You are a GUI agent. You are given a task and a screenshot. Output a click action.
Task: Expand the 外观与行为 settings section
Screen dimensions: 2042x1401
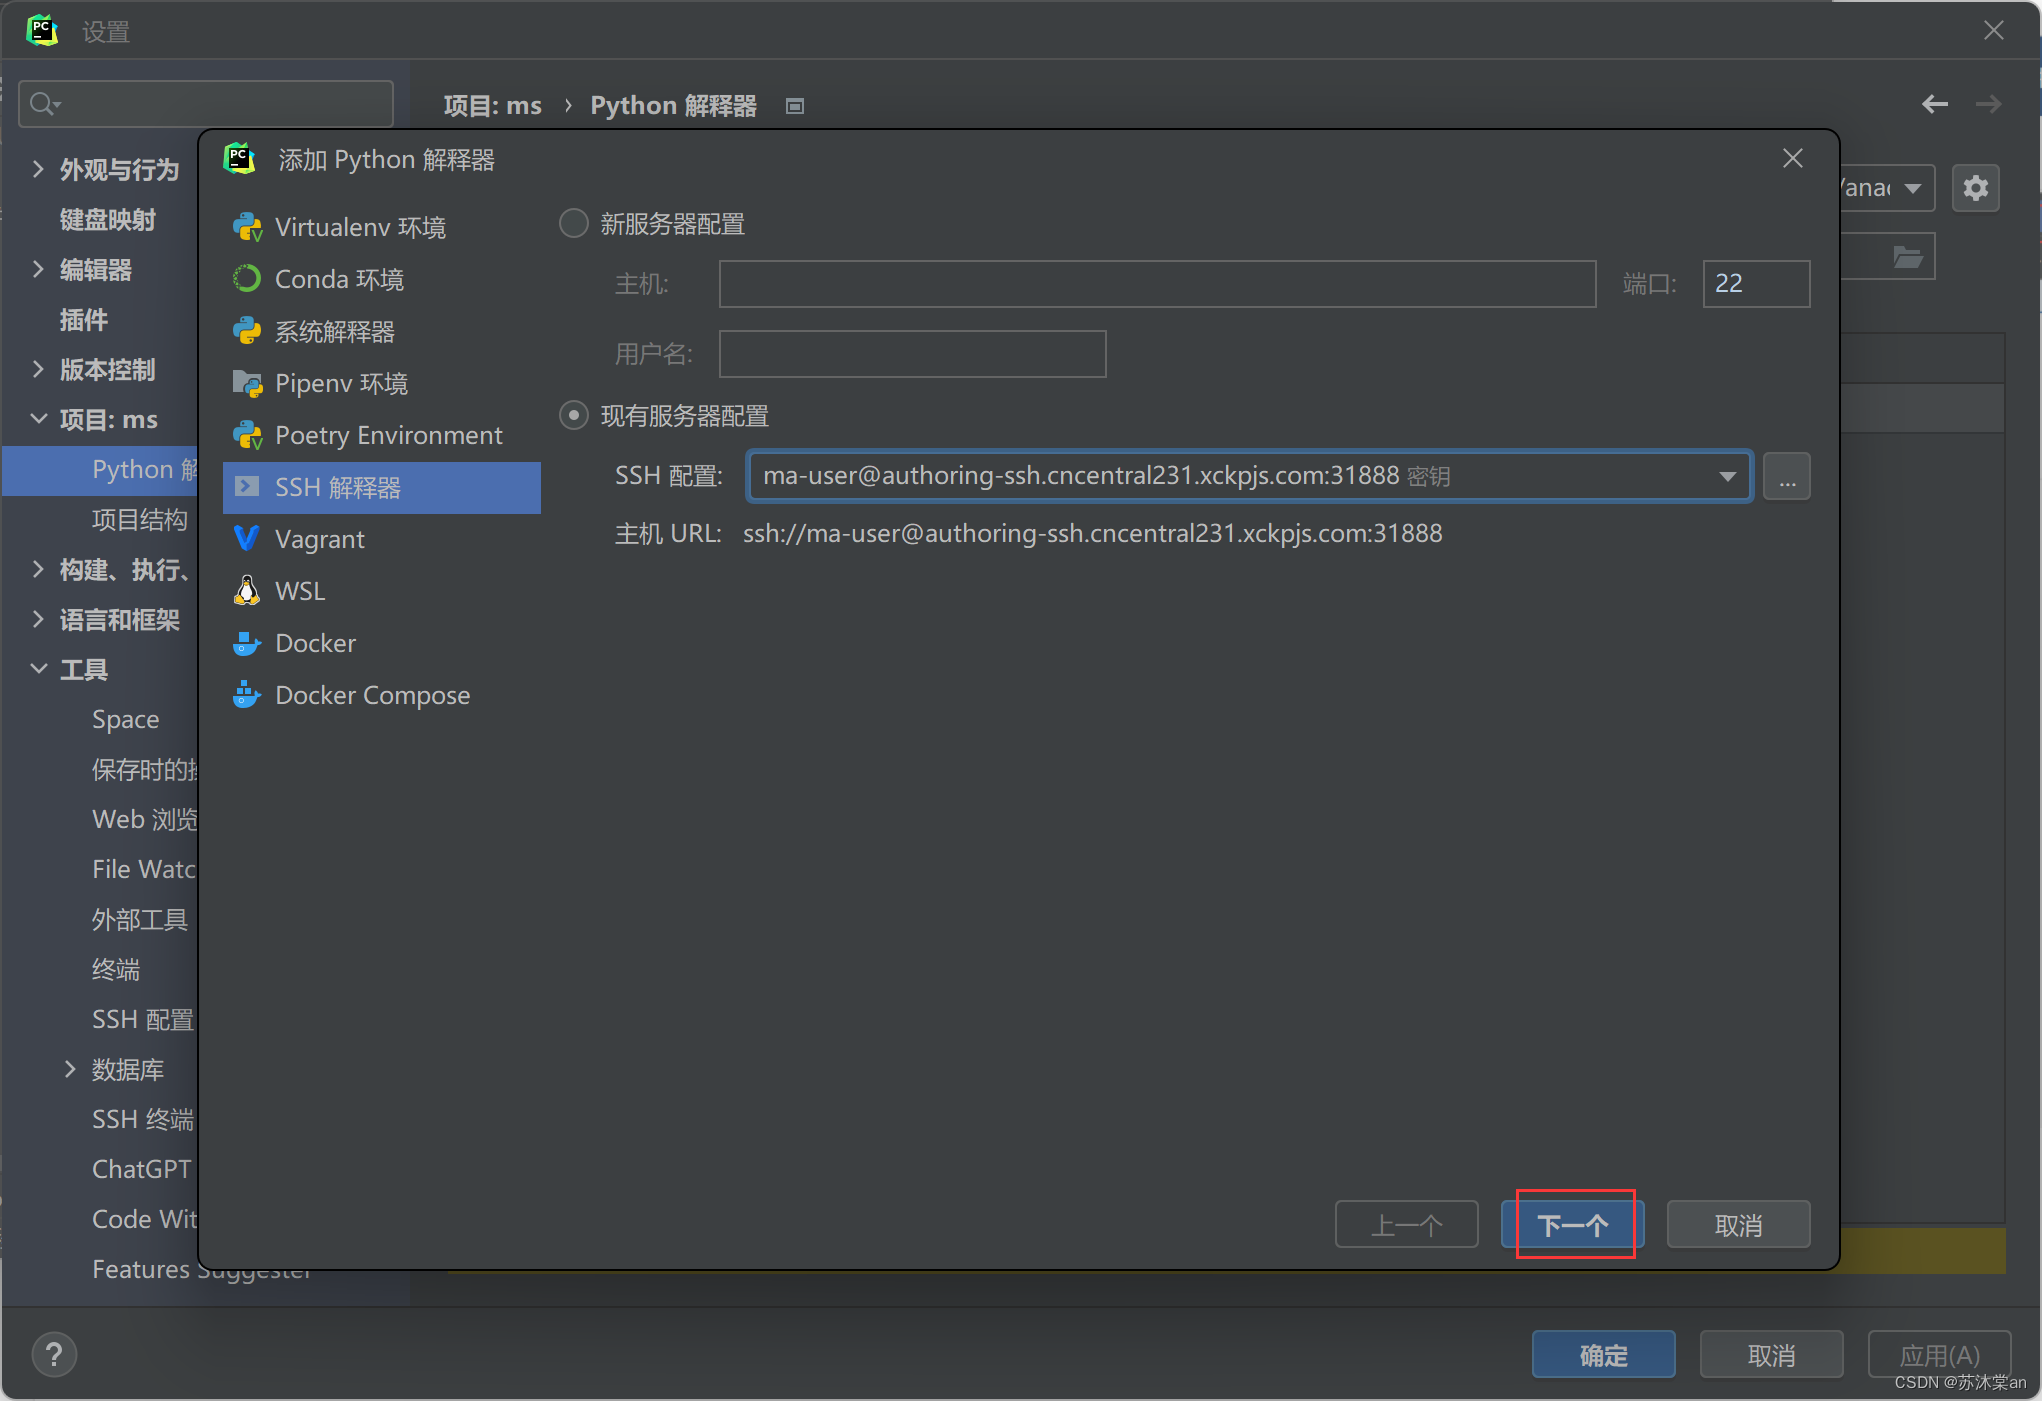click(117, 169)
